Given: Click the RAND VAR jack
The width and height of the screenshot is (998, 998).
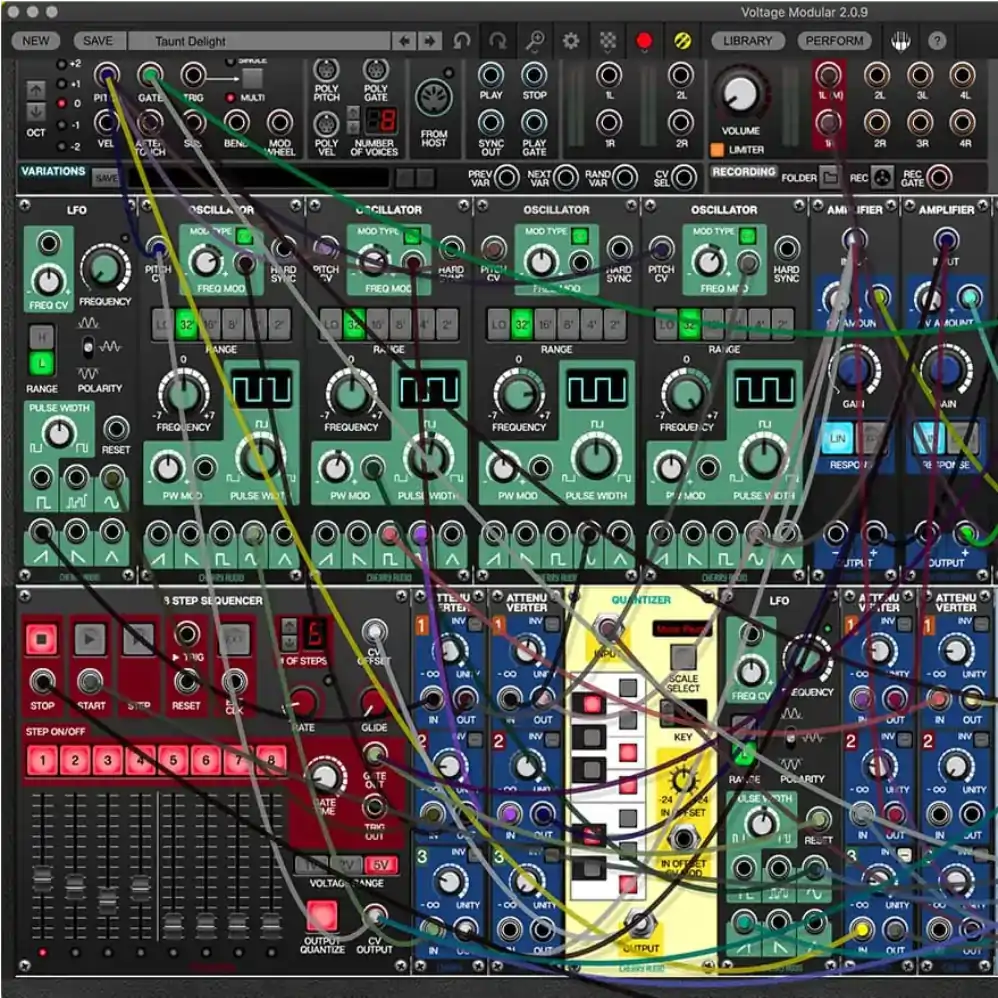Looking at the screenshot, I should (625, 177).
